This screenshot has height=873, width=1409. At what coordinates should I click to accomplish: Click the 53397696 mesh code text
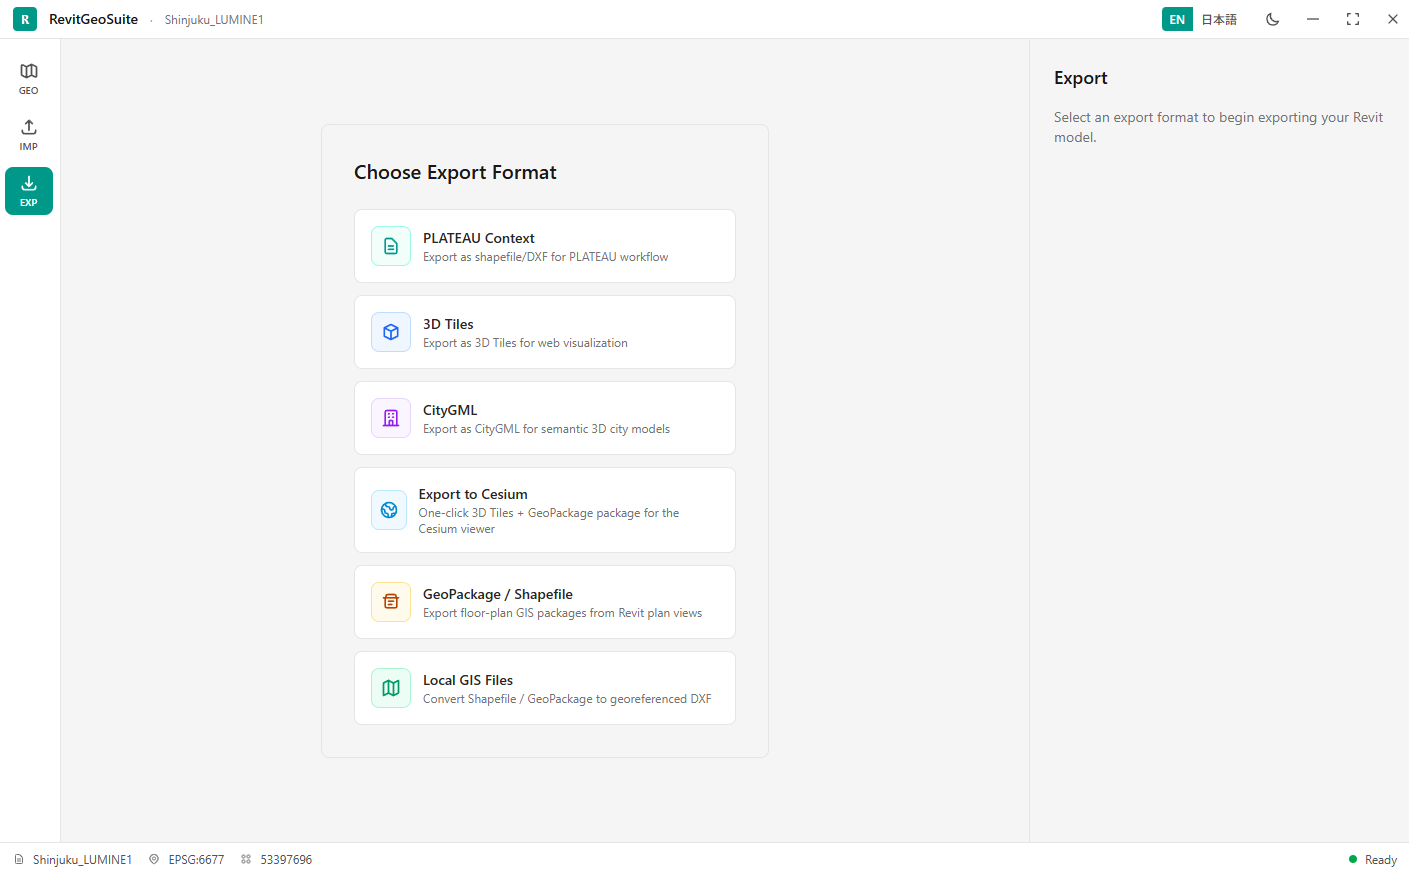point(286,860)
